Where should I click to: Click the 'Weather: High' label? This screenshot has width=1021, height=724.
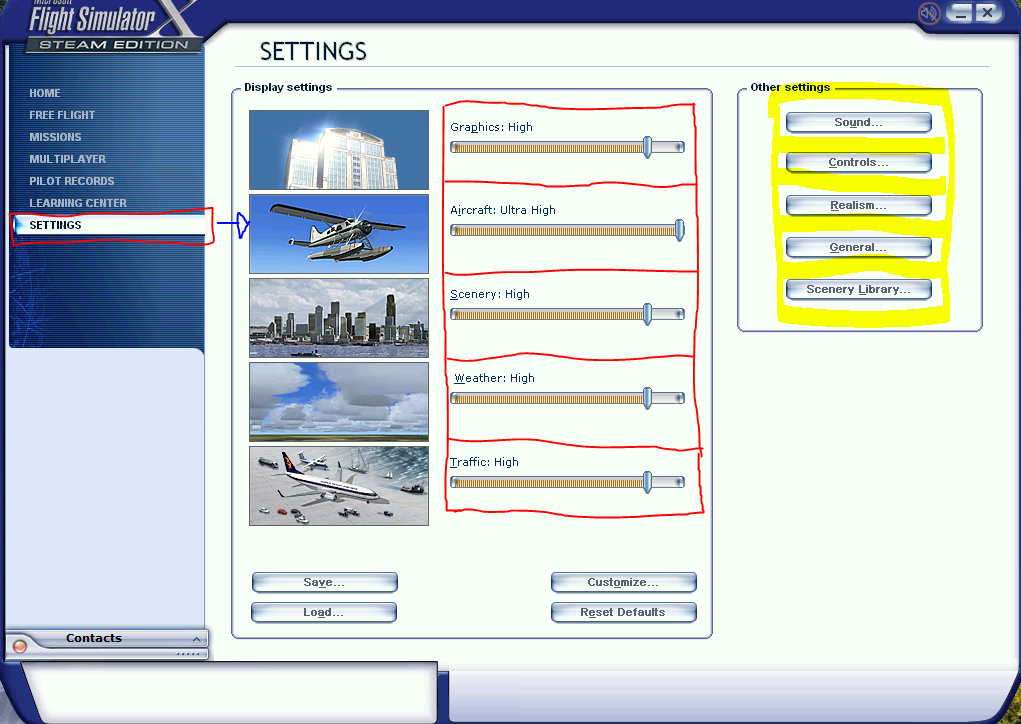[x=494, y=378]
